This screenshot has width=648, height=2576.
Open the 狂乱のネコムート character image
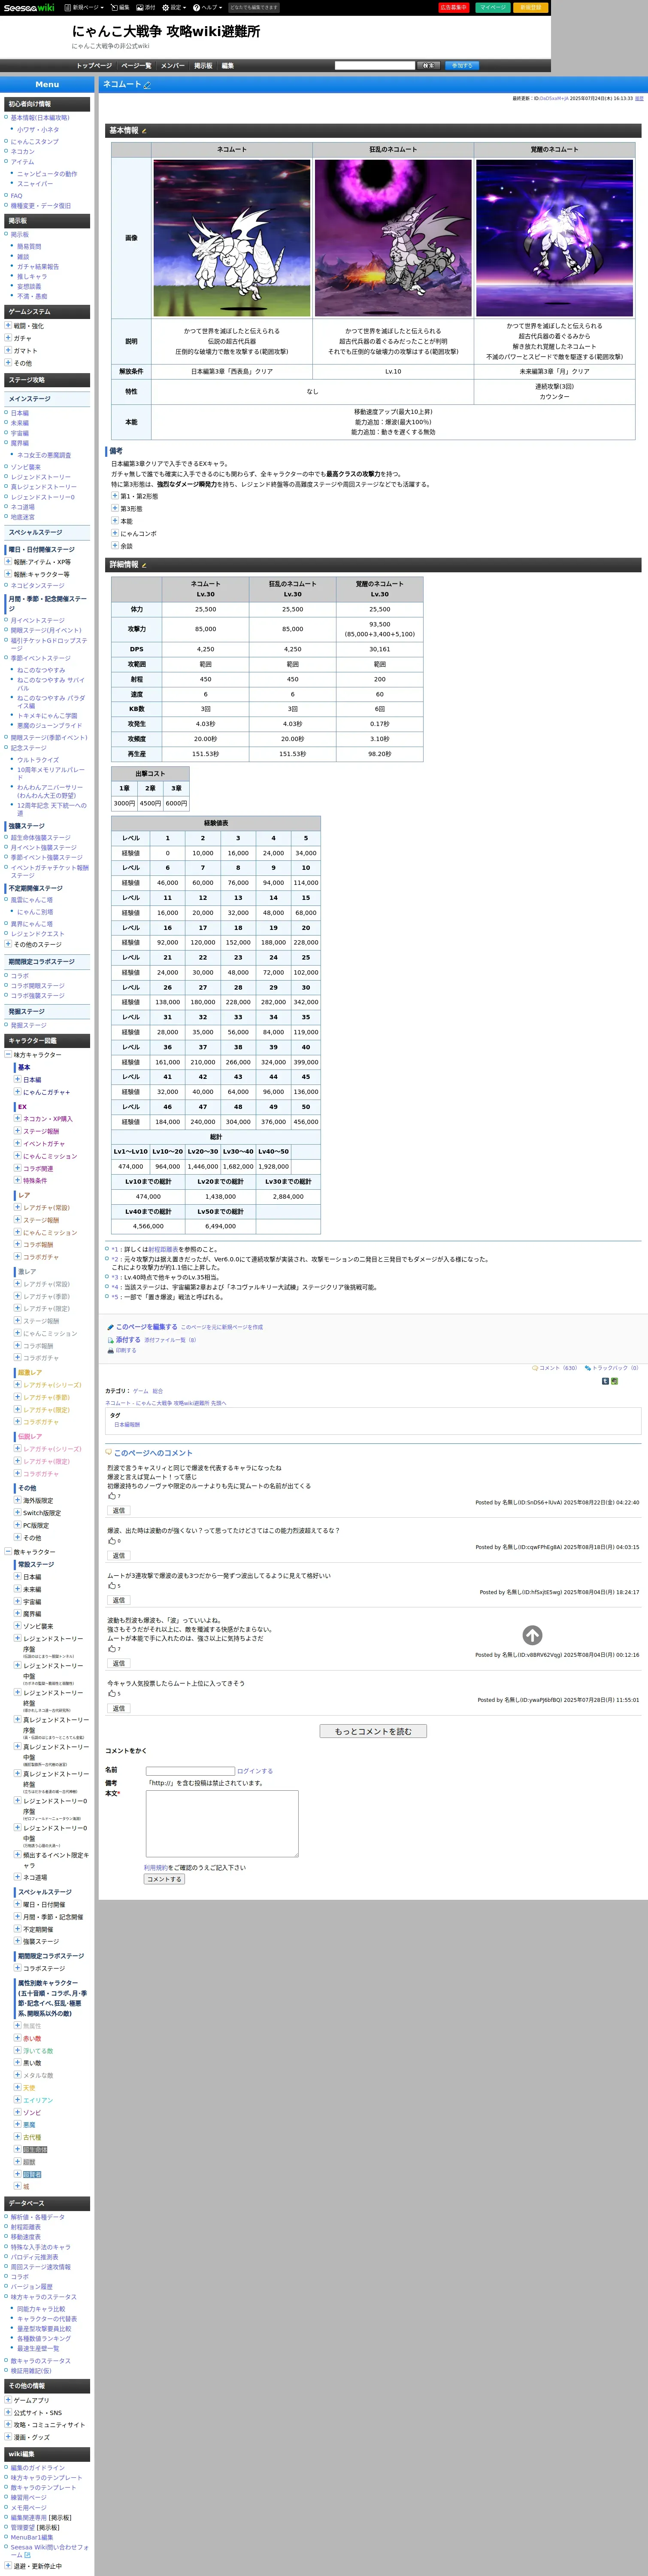393,238
